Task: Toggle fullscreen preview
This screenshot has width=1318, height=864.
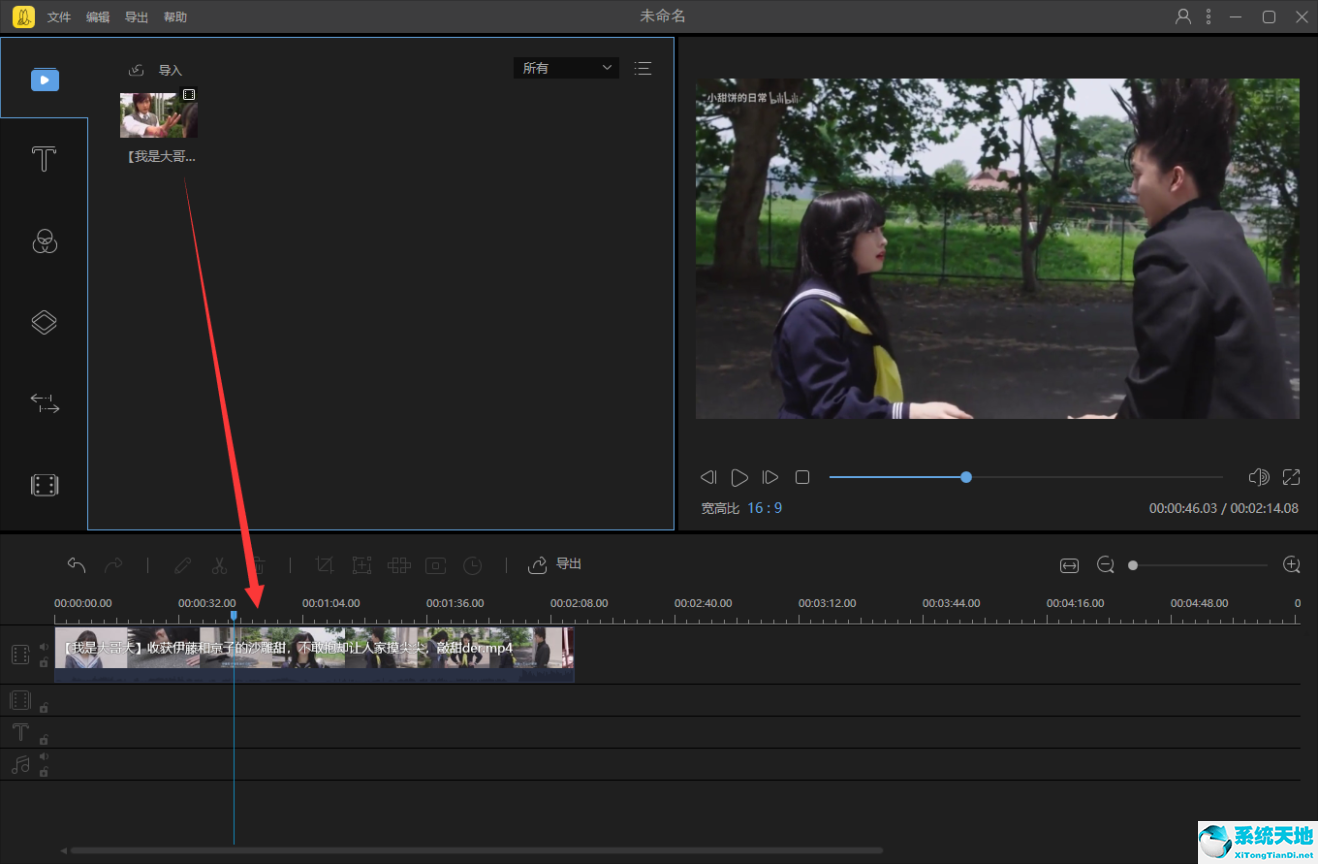Action: (1291, 477)
